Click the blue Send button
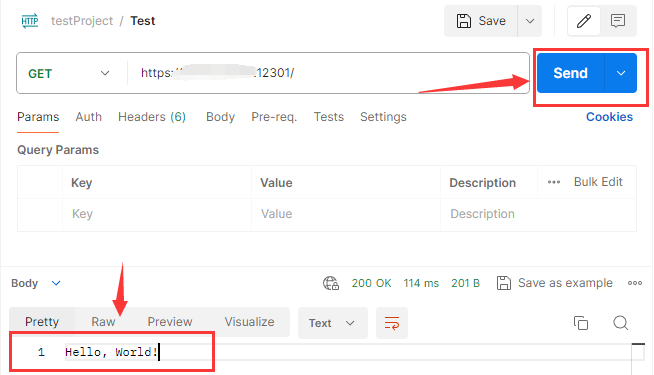654x375 pixels. click(570, 73)
